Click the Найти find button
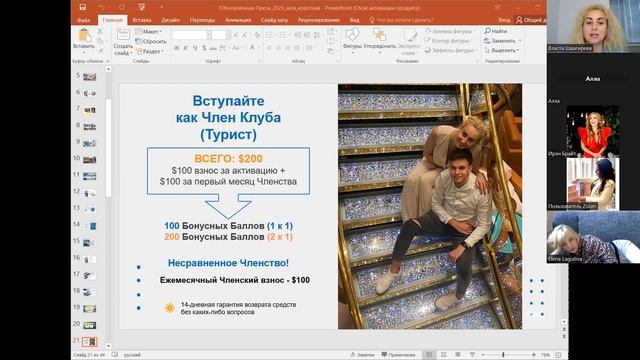Viewport: 640px width, 360px height. coord(495,31)
